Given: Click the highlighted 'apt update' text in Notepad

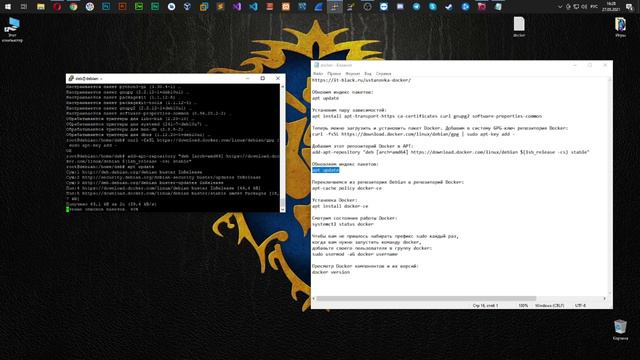Looking at the screenshot, I should point(326,170).
